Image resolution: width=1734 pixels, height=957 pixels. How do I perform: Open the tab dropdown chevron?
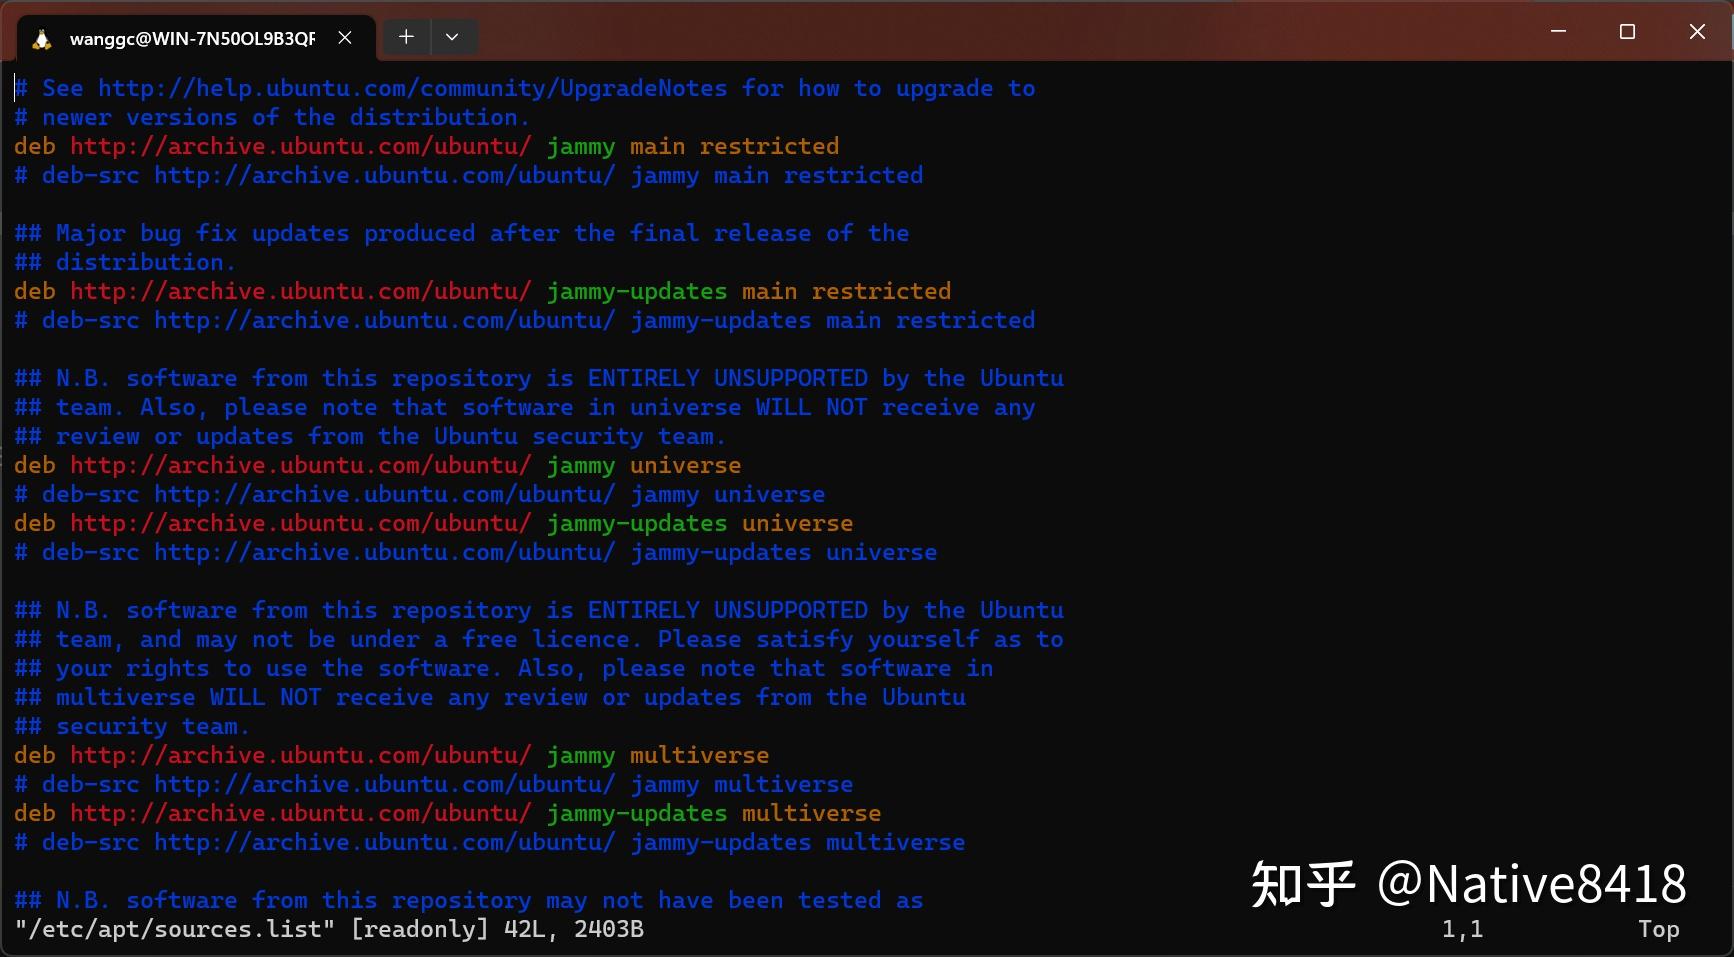pyautogui.click(x=452, y=37)
